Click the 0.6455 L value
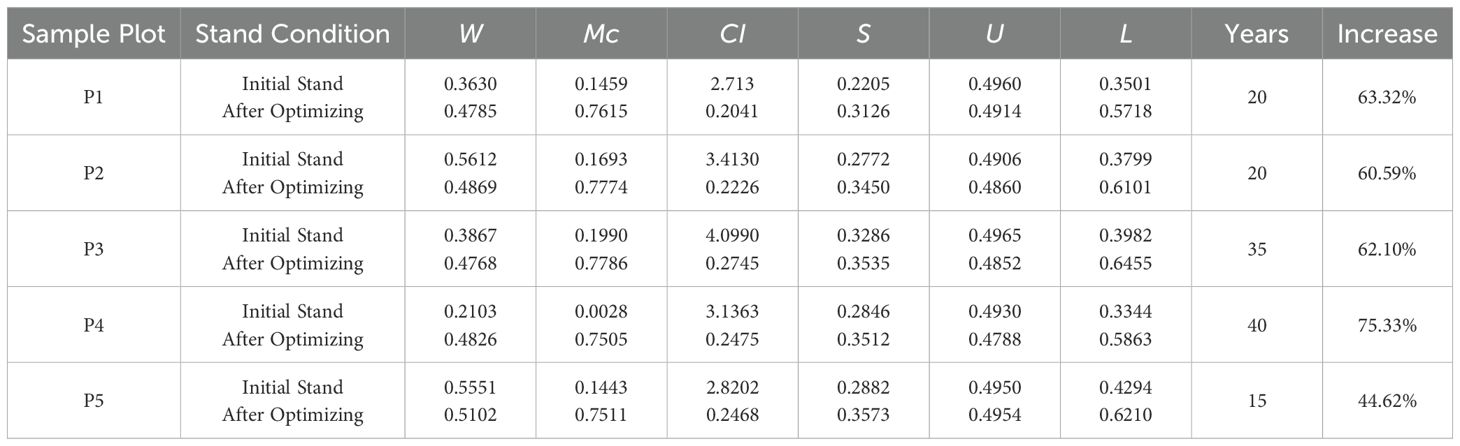 pyautogui.click(x=1126, y=263)
